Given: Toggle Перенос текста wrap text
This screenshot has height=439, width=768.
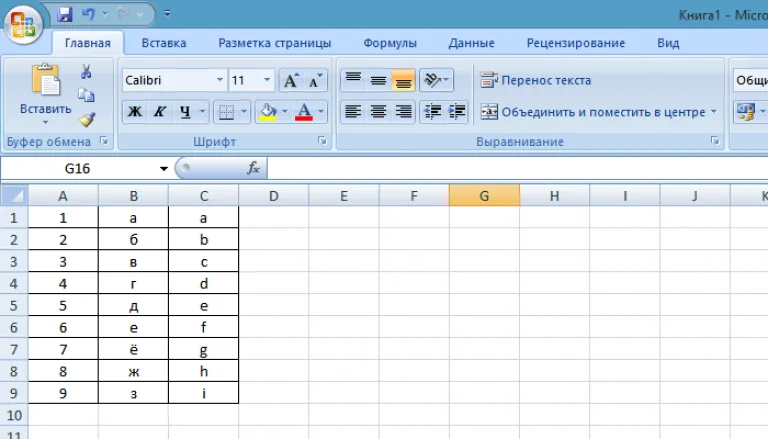Looking at the screenshot, I should (536, 80).
